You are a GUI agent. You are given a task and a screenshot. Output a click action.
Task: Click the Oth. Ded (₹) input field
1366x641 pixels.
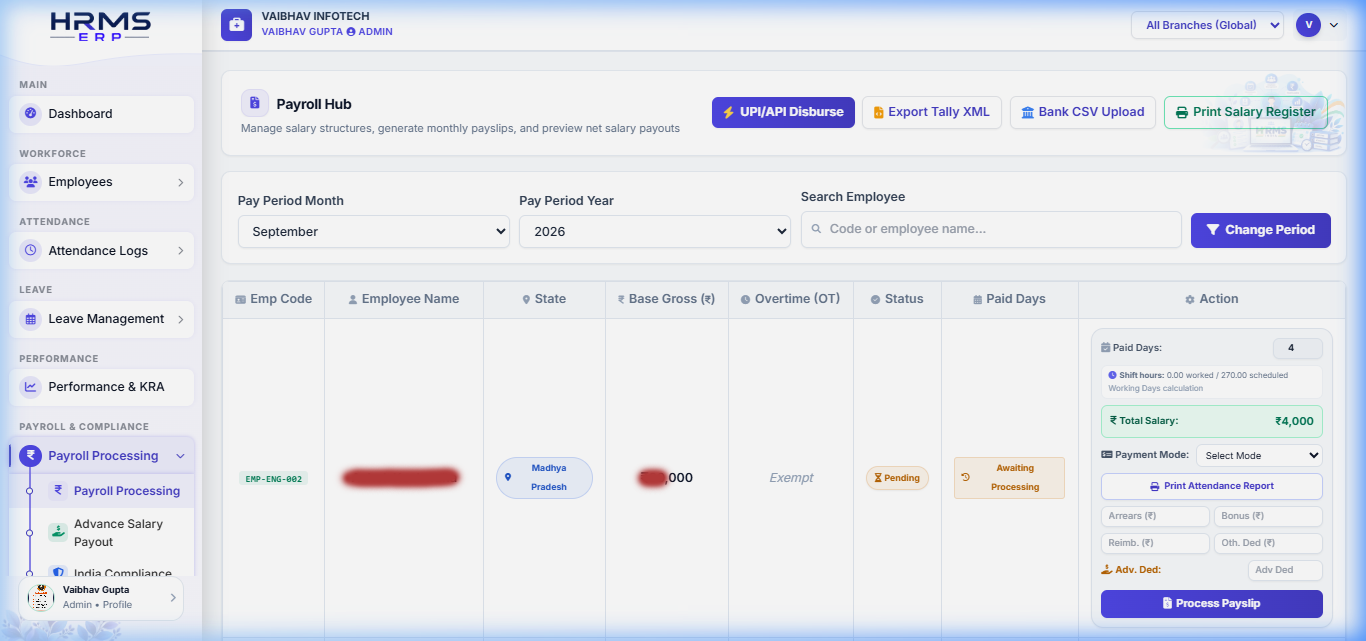[x=1268, y=543]
